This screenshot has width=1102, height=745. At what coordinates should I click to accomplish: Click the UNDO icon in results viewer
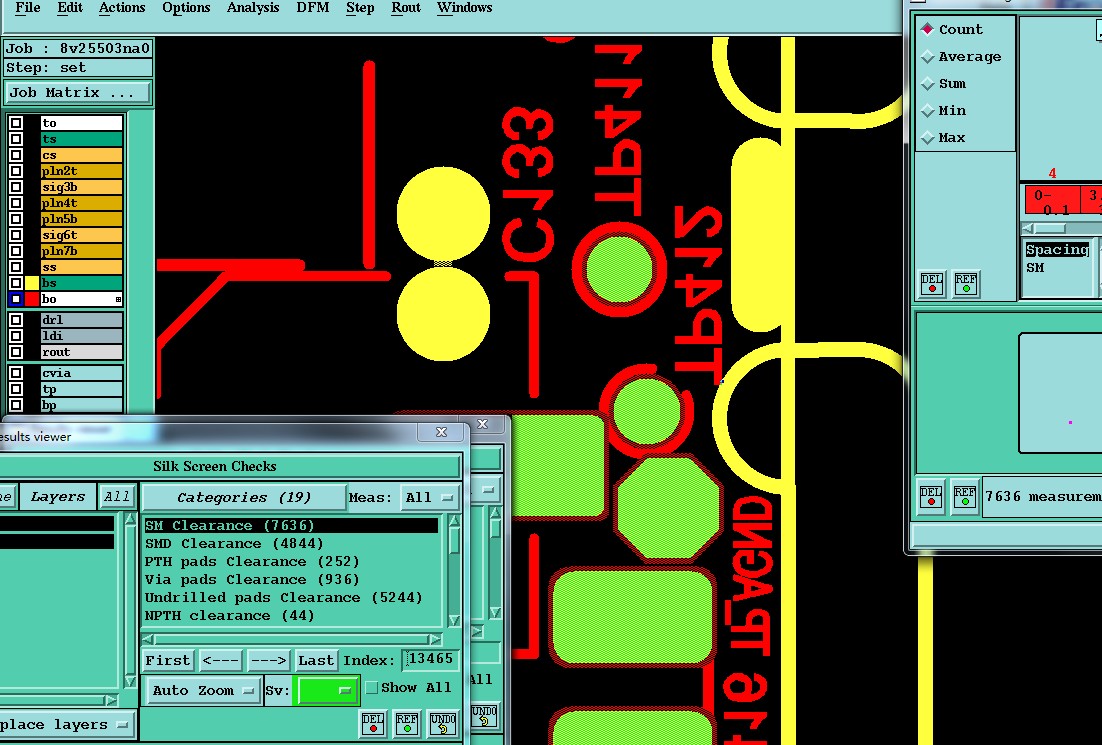[443, 724]
